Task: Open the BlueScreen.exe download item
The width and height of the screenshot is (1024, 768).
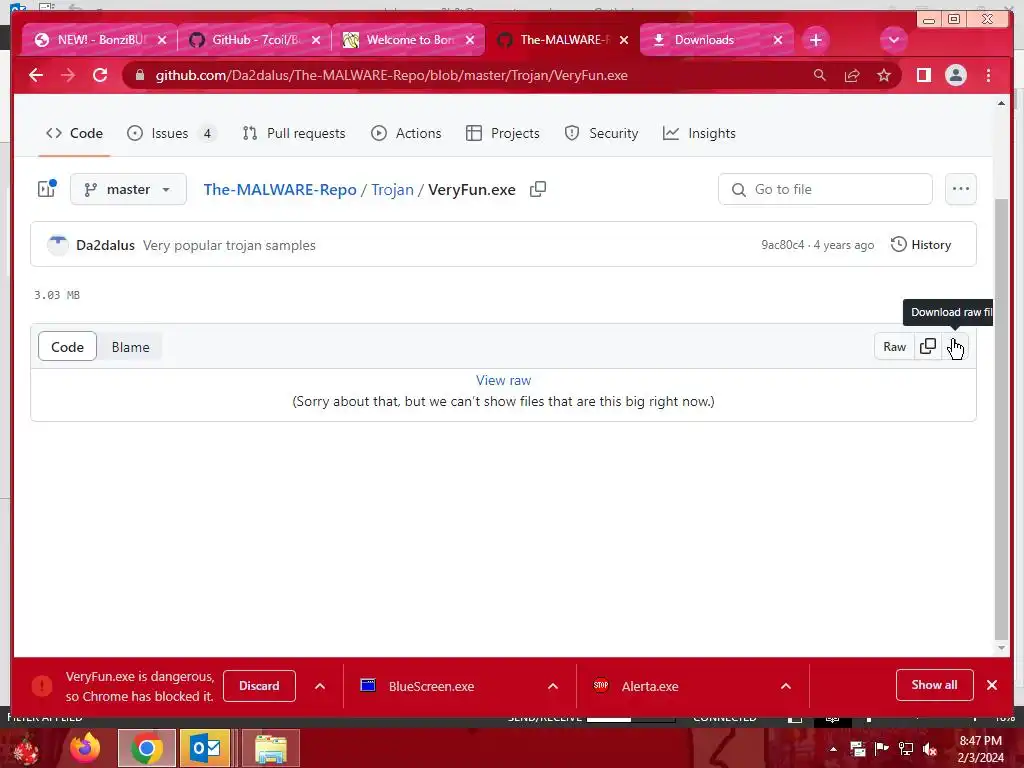Action: [x=431, y=686]
